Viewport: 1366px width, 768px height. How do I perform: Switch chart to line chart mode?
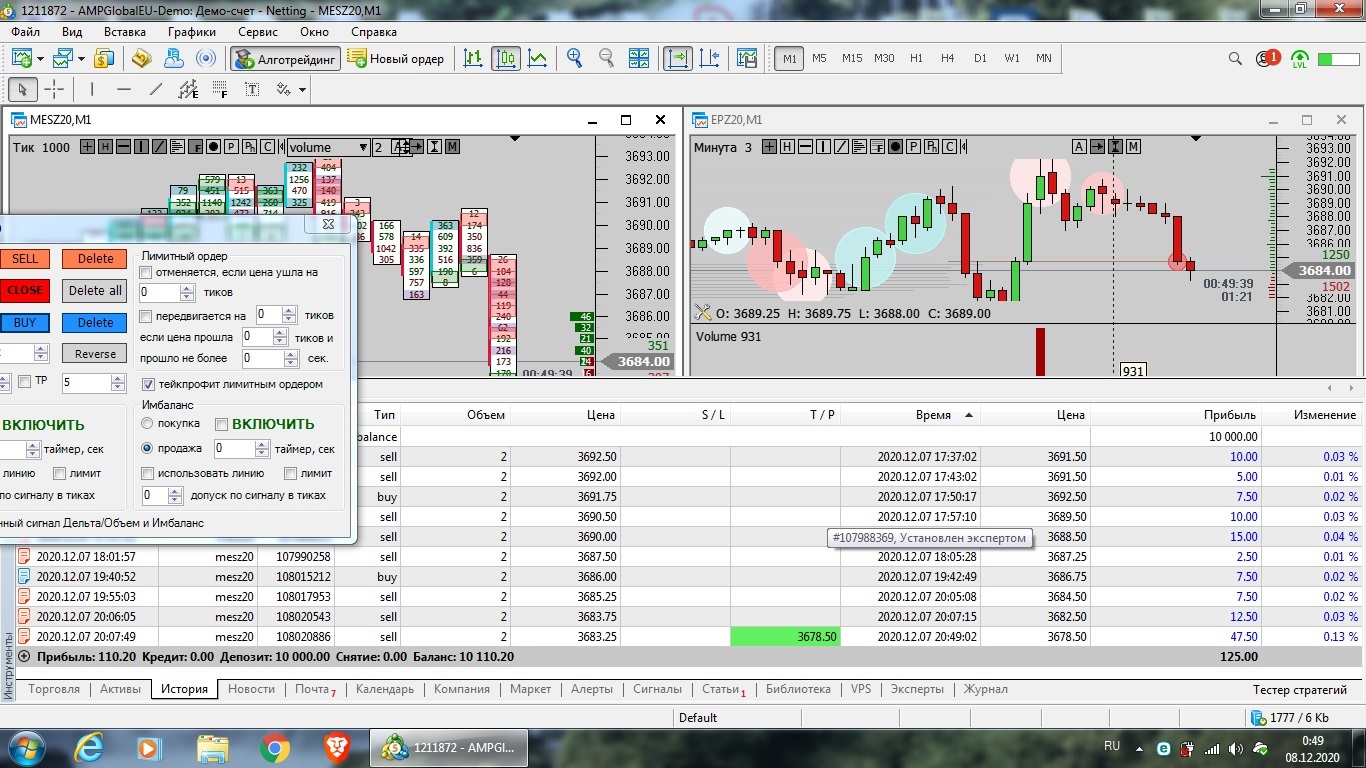point(537,59)
